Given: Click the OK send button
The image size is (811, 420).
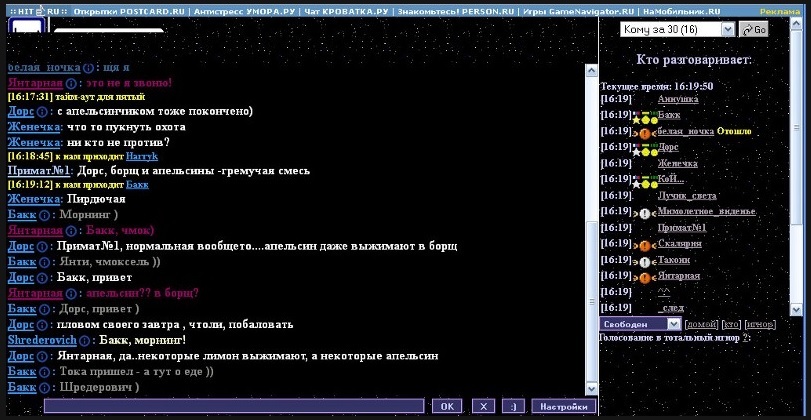Looking at the screenshot, I should pyautogui.click(x=447, y=406).
